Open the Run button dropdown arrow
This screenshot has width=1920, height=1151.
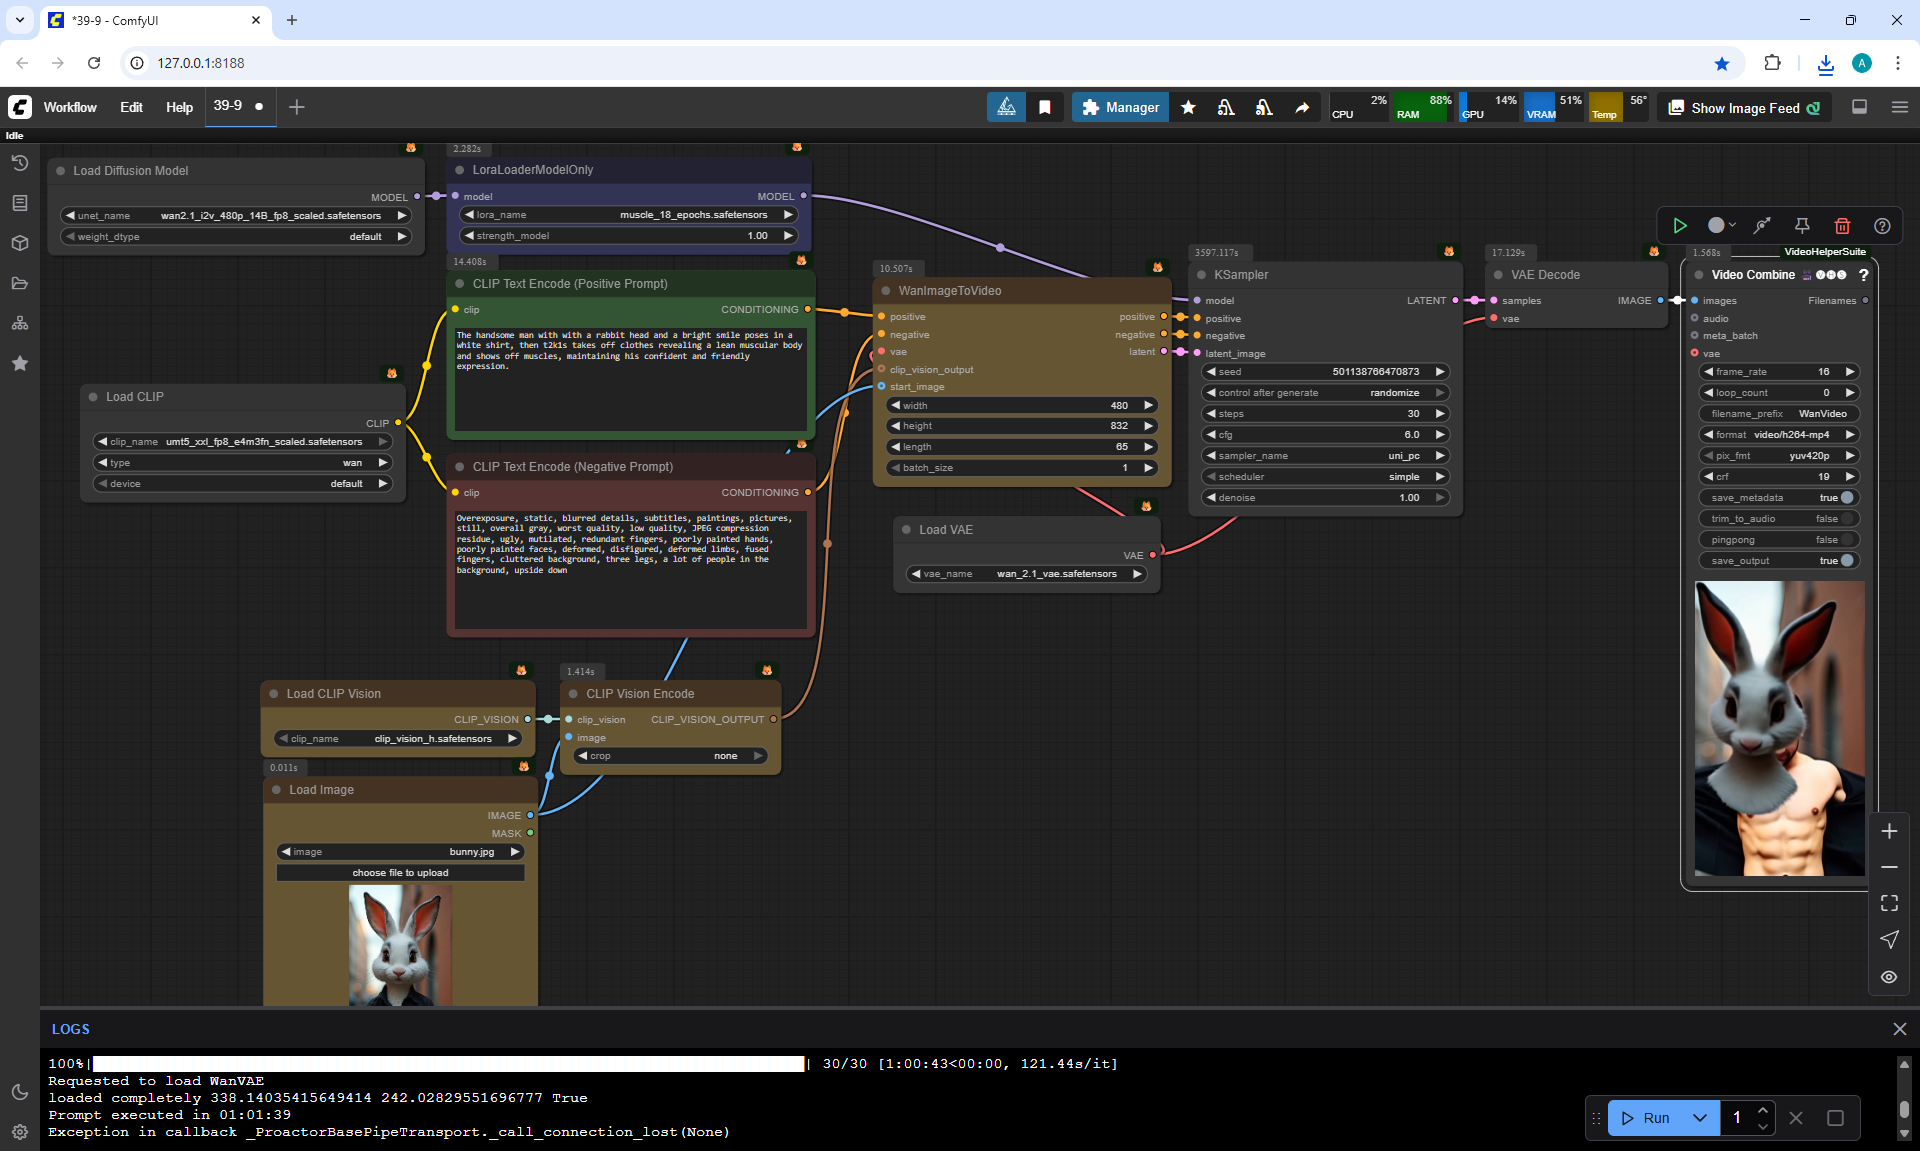[x=1700, y=1118]
